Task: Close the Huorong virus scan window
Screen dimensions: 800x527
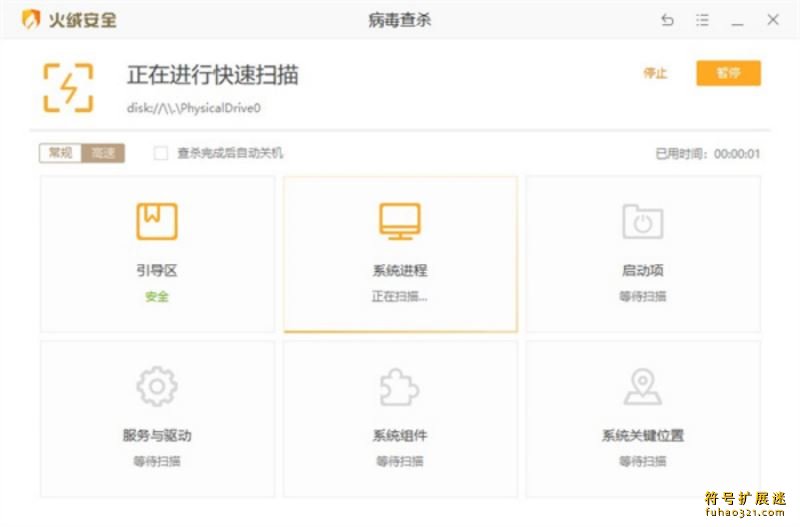Action: (x=773, y=20)
